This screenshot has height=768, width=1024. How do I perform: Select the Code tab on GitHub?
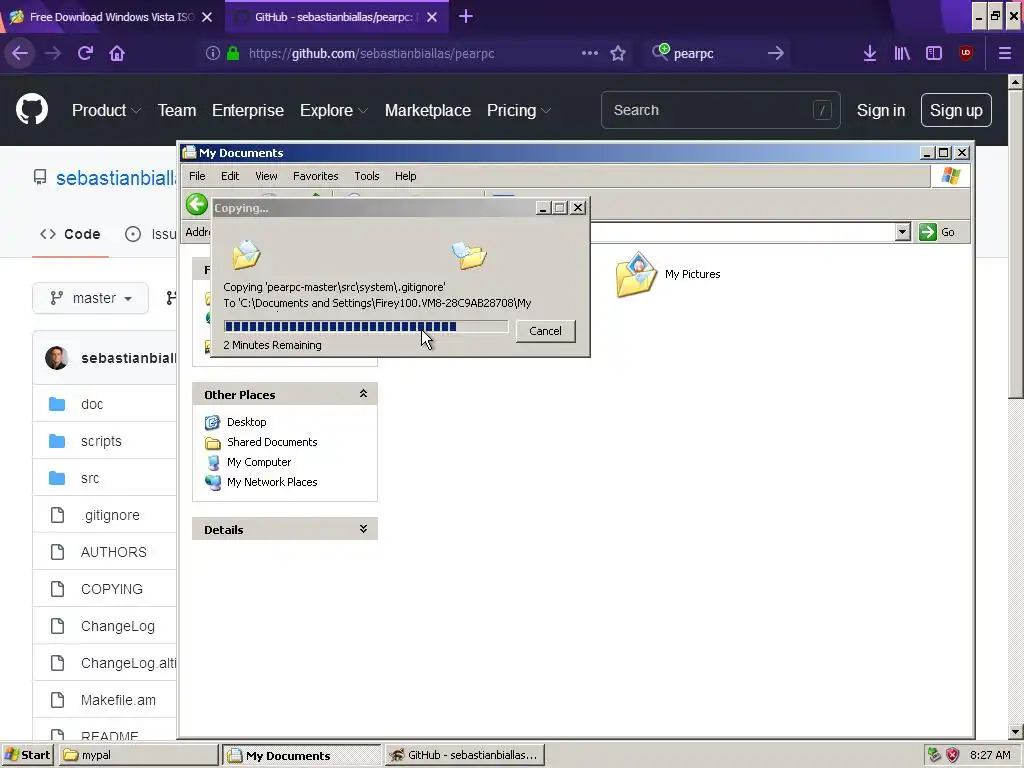(70, 234)
